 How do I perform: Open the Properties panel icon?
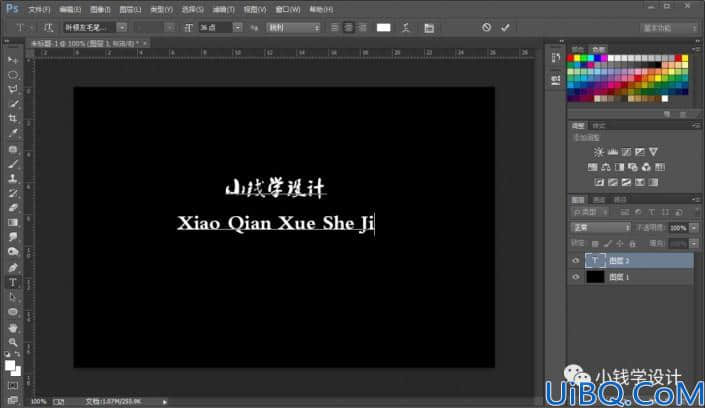click(556, 80)
